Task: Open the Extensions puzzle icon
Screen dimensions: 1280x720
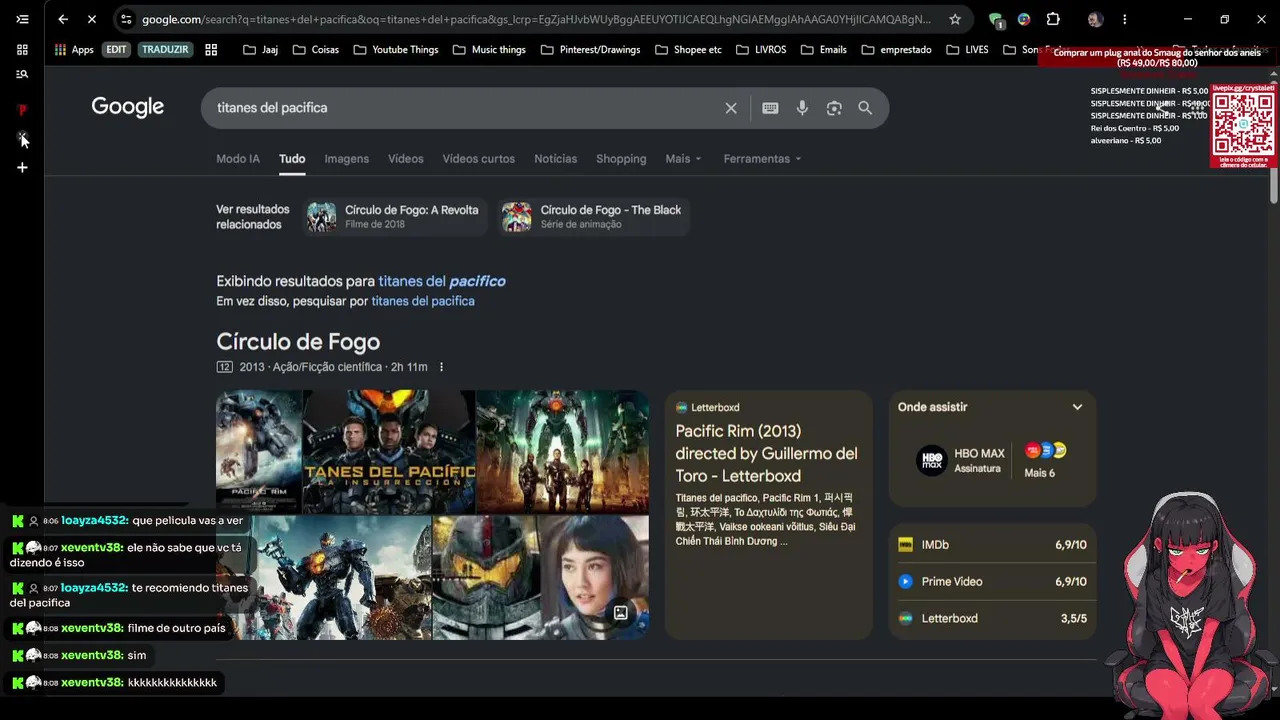Action: tap(1053, 19)
